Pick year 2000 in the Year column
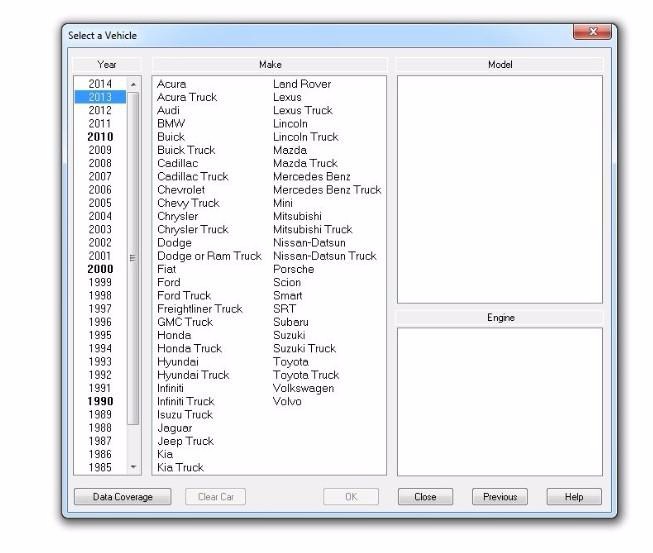The height and width of the screenshot is (553, 653). (x=100, y=269)
